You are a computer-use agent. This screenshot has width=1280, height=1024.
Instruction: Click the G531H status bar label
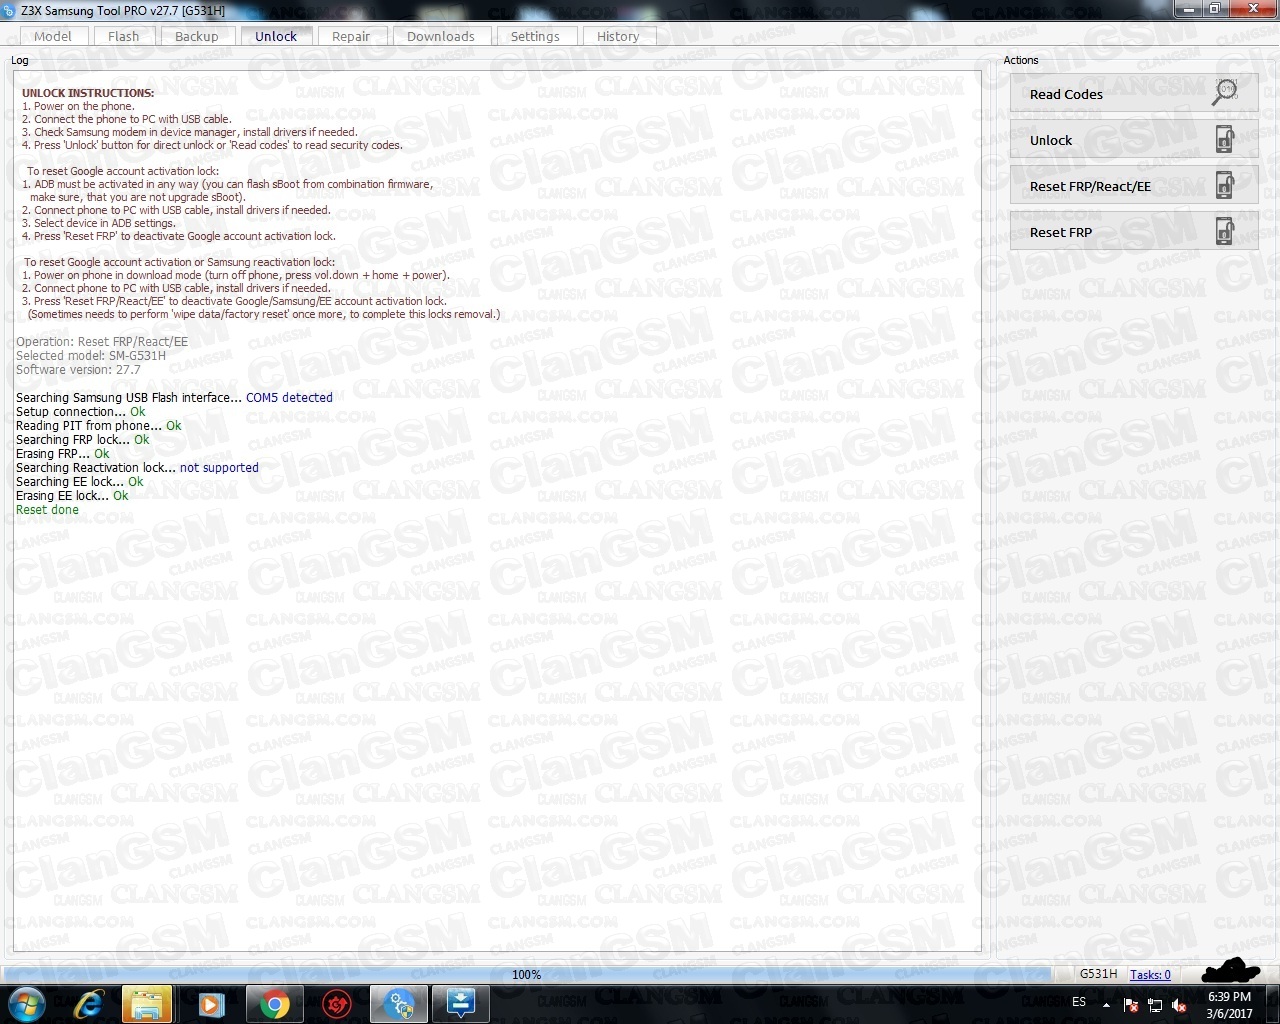tap(1098, 974)
